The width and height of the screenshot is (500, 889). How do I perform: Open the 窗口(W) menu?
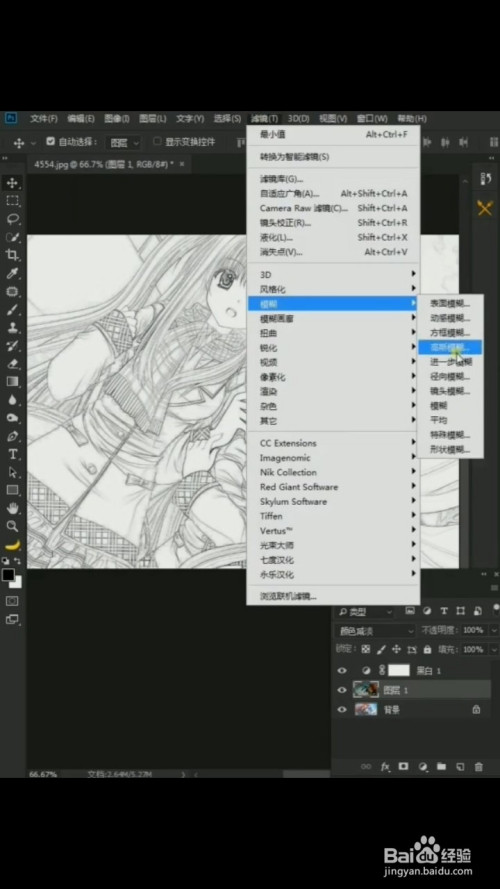[372, 118]
